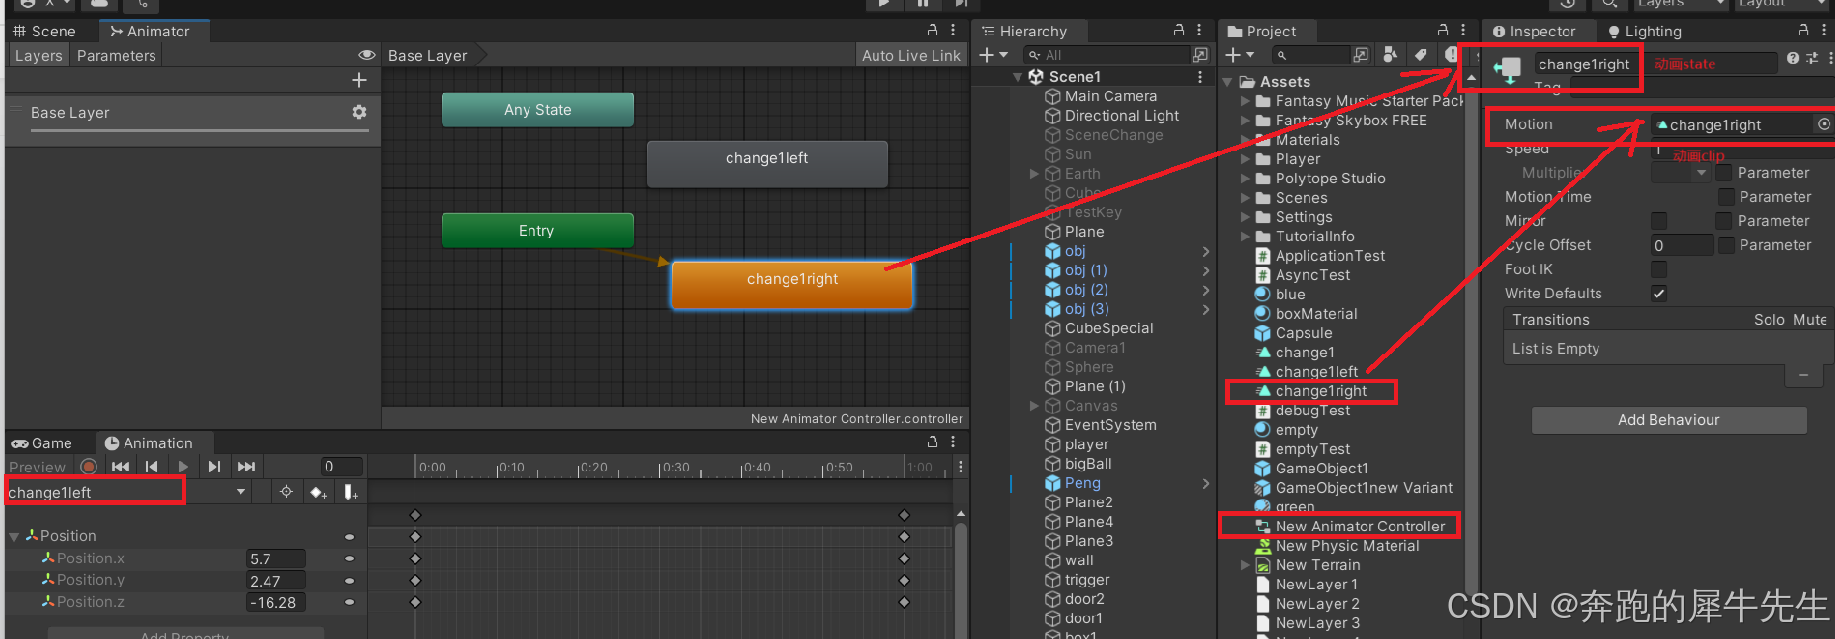The width and height of the screenshot is (1835, 639).
Task: Open Scene1 row options menu
Action: coord(1200,77)
